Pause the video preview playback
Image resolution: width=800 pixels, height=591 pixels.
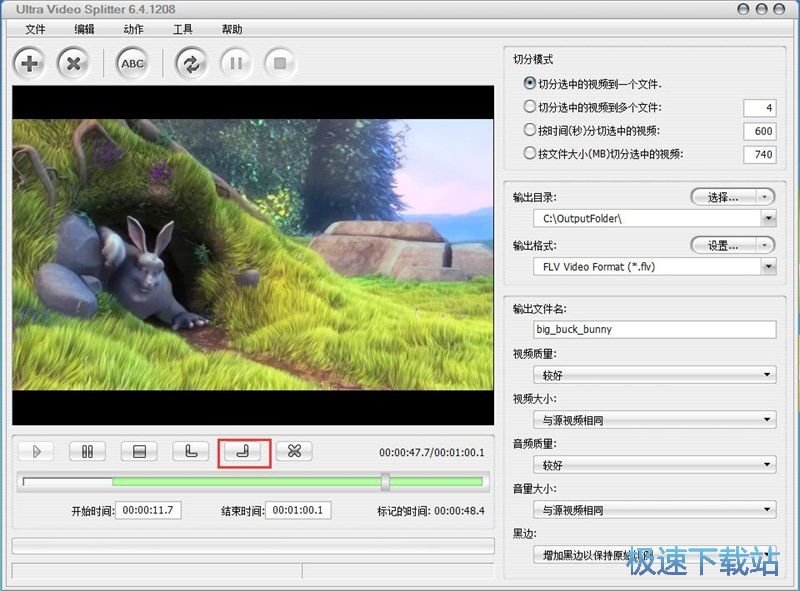[x=87, y=451]
